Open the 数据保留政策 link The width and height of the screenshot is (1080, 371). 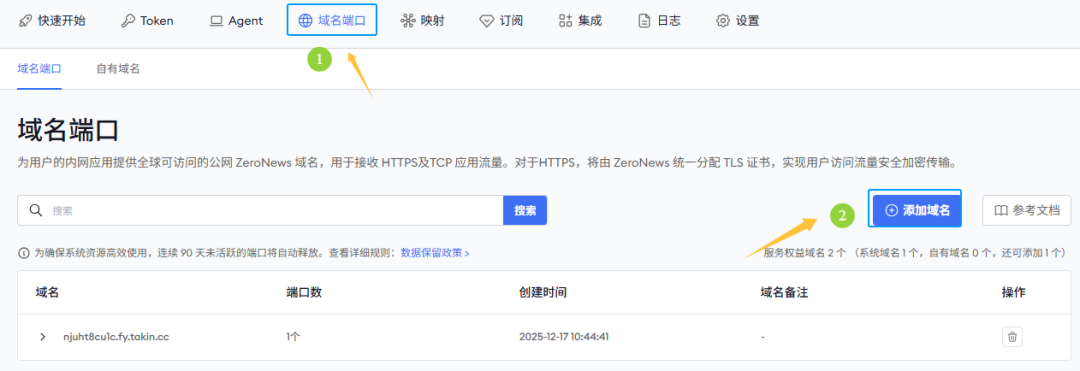435,253
